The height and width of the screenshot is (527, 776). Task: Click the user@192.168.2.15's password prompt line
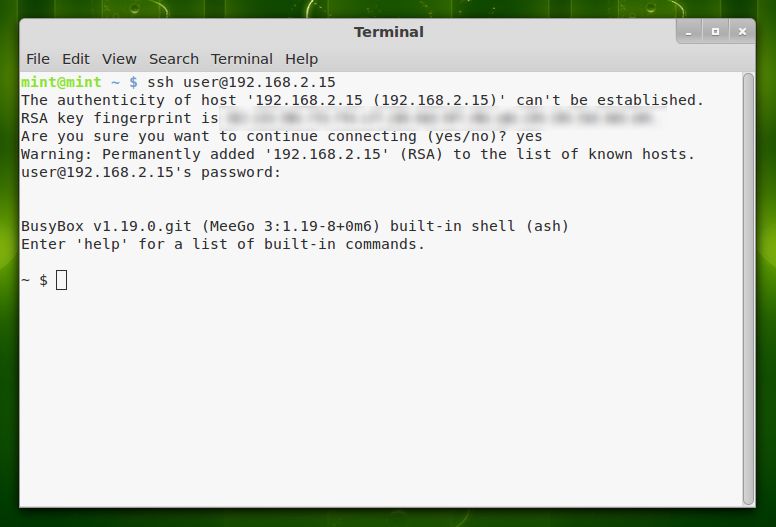click(151, 172)
